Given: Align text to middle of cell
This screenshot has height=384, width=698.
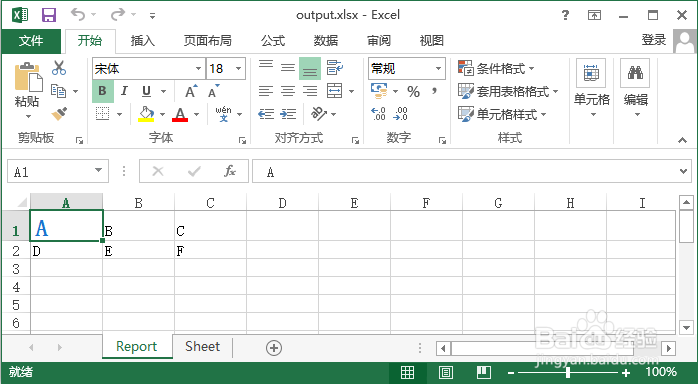Looking at the screenshot, I should click(288, 68).
